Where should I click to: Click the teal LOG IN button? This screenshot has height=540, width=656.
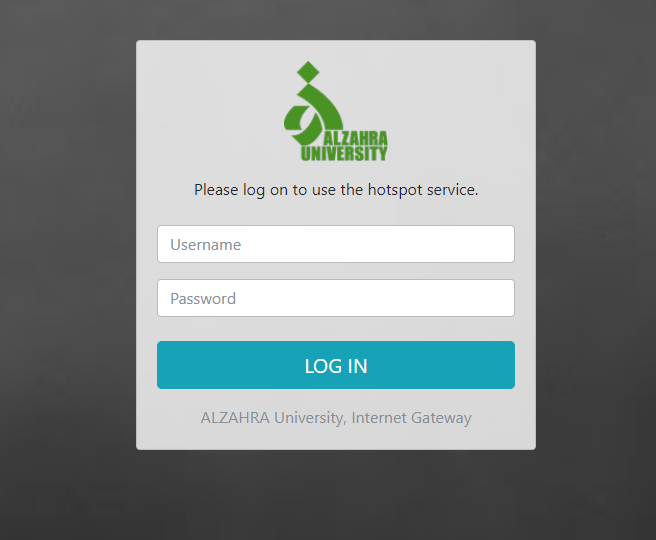(336, 365)
